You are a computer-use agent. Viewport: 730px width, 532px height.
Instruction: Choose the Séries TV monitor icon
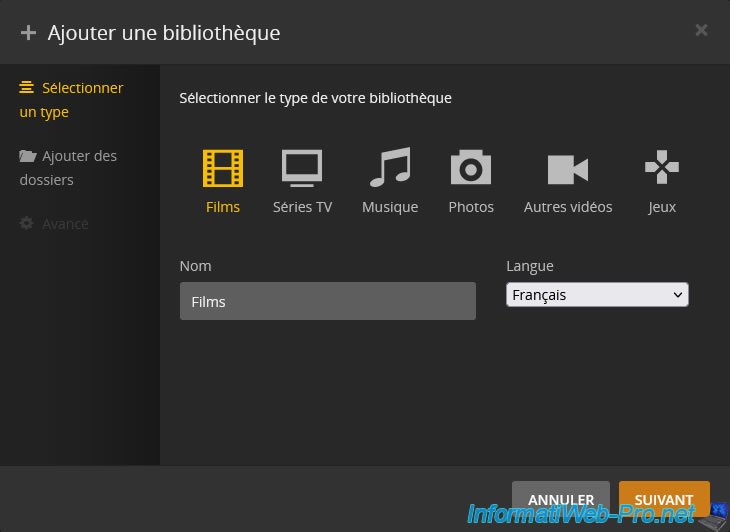pos(302,168)
